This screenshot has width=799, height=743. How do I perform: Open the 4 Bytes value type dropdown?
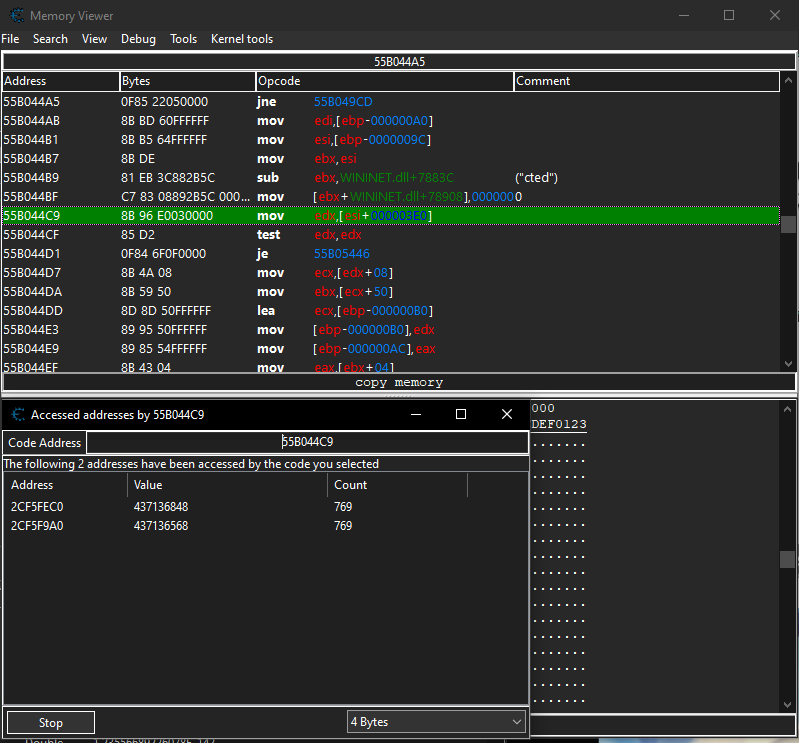pyautogui.click(x=436, y=722)
